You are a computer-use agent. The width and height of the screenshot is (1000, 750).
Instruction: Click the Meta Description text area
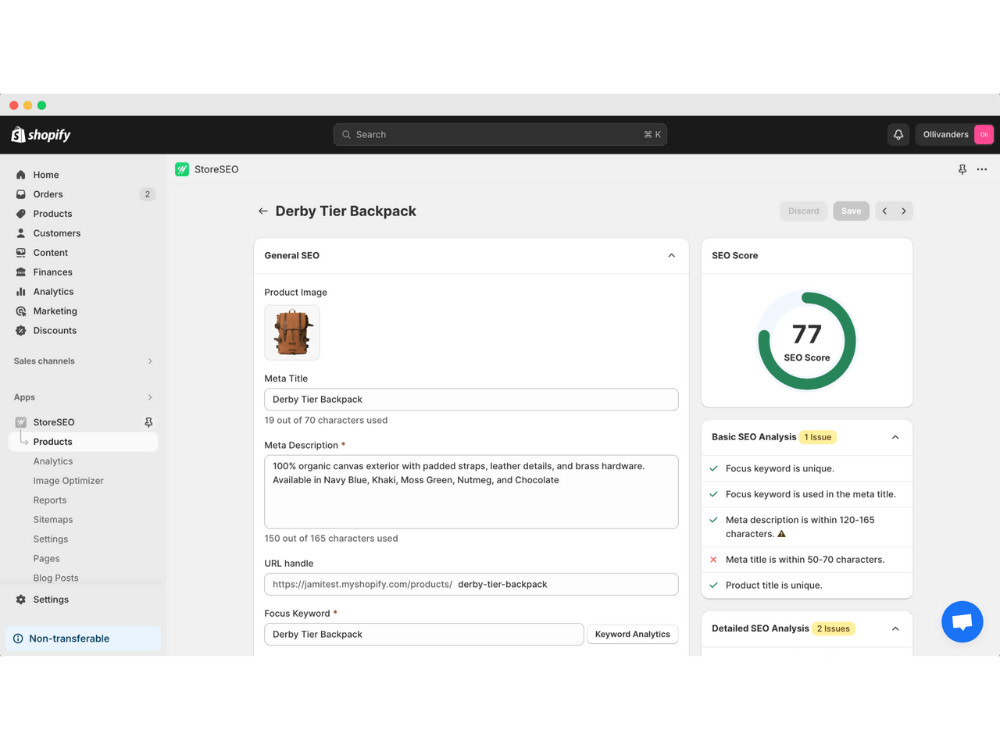471,492
